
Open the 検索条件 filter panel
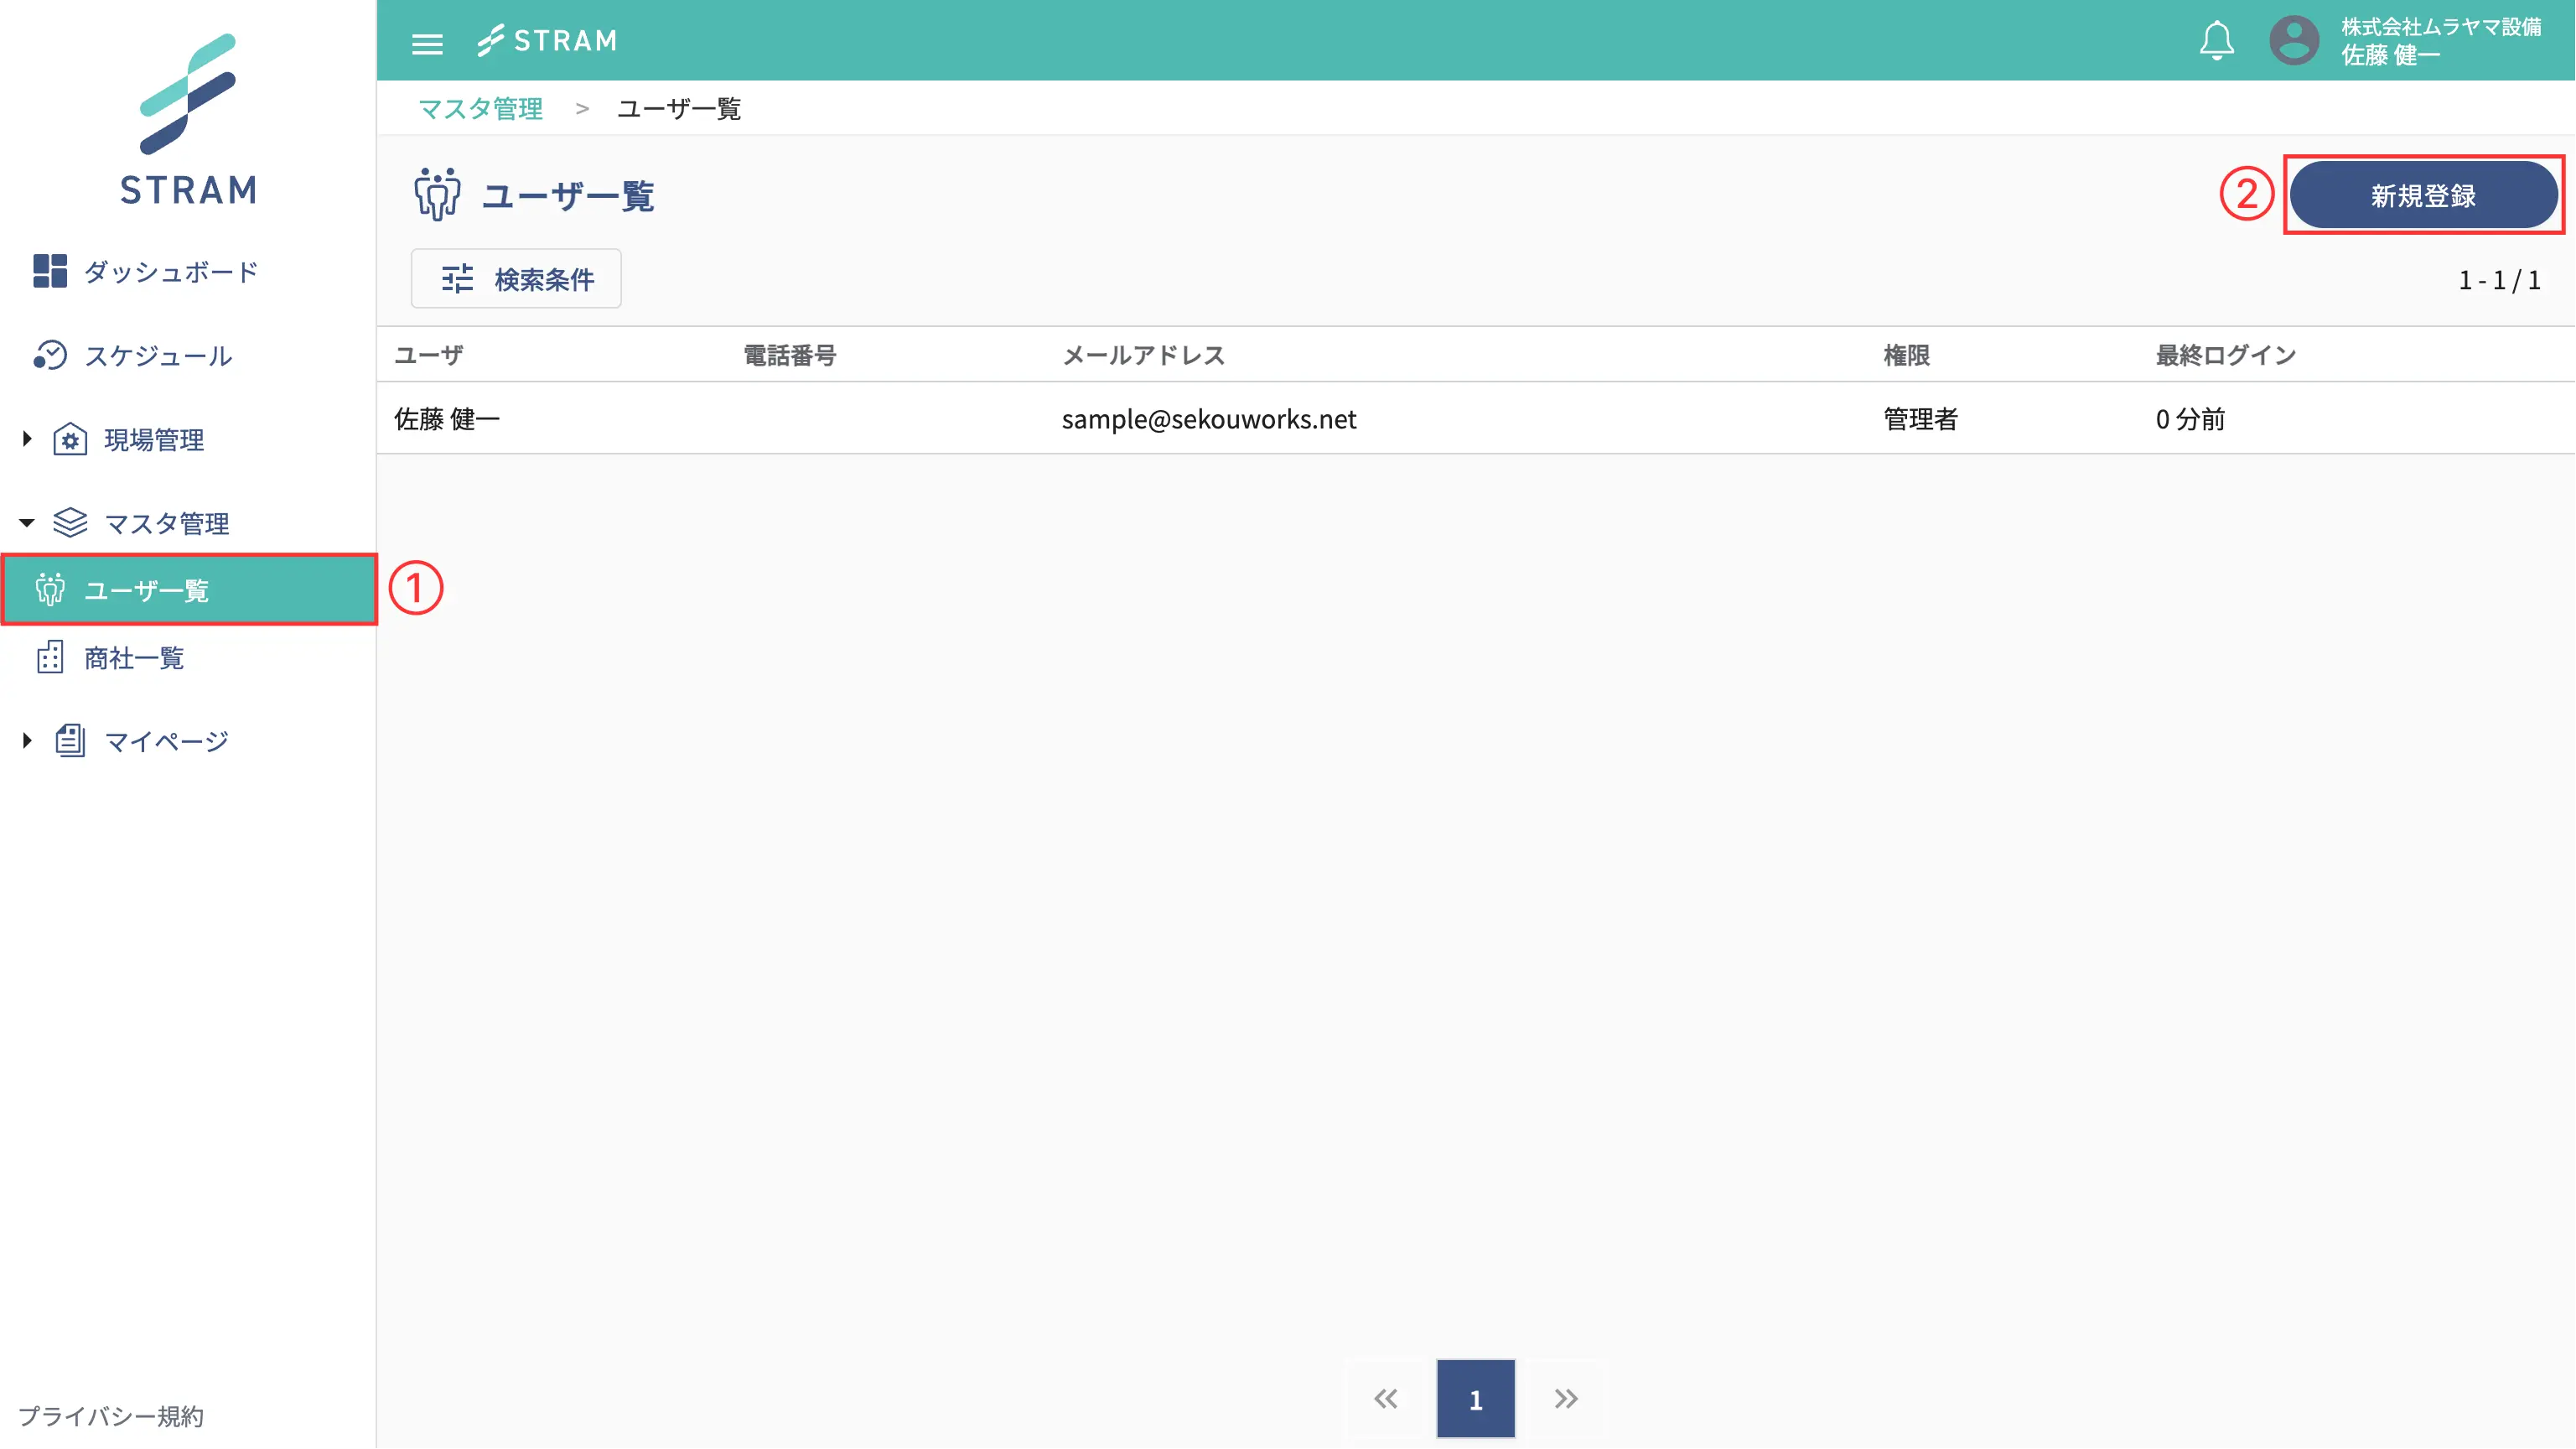pyautogui.click(x=516, y=278)
